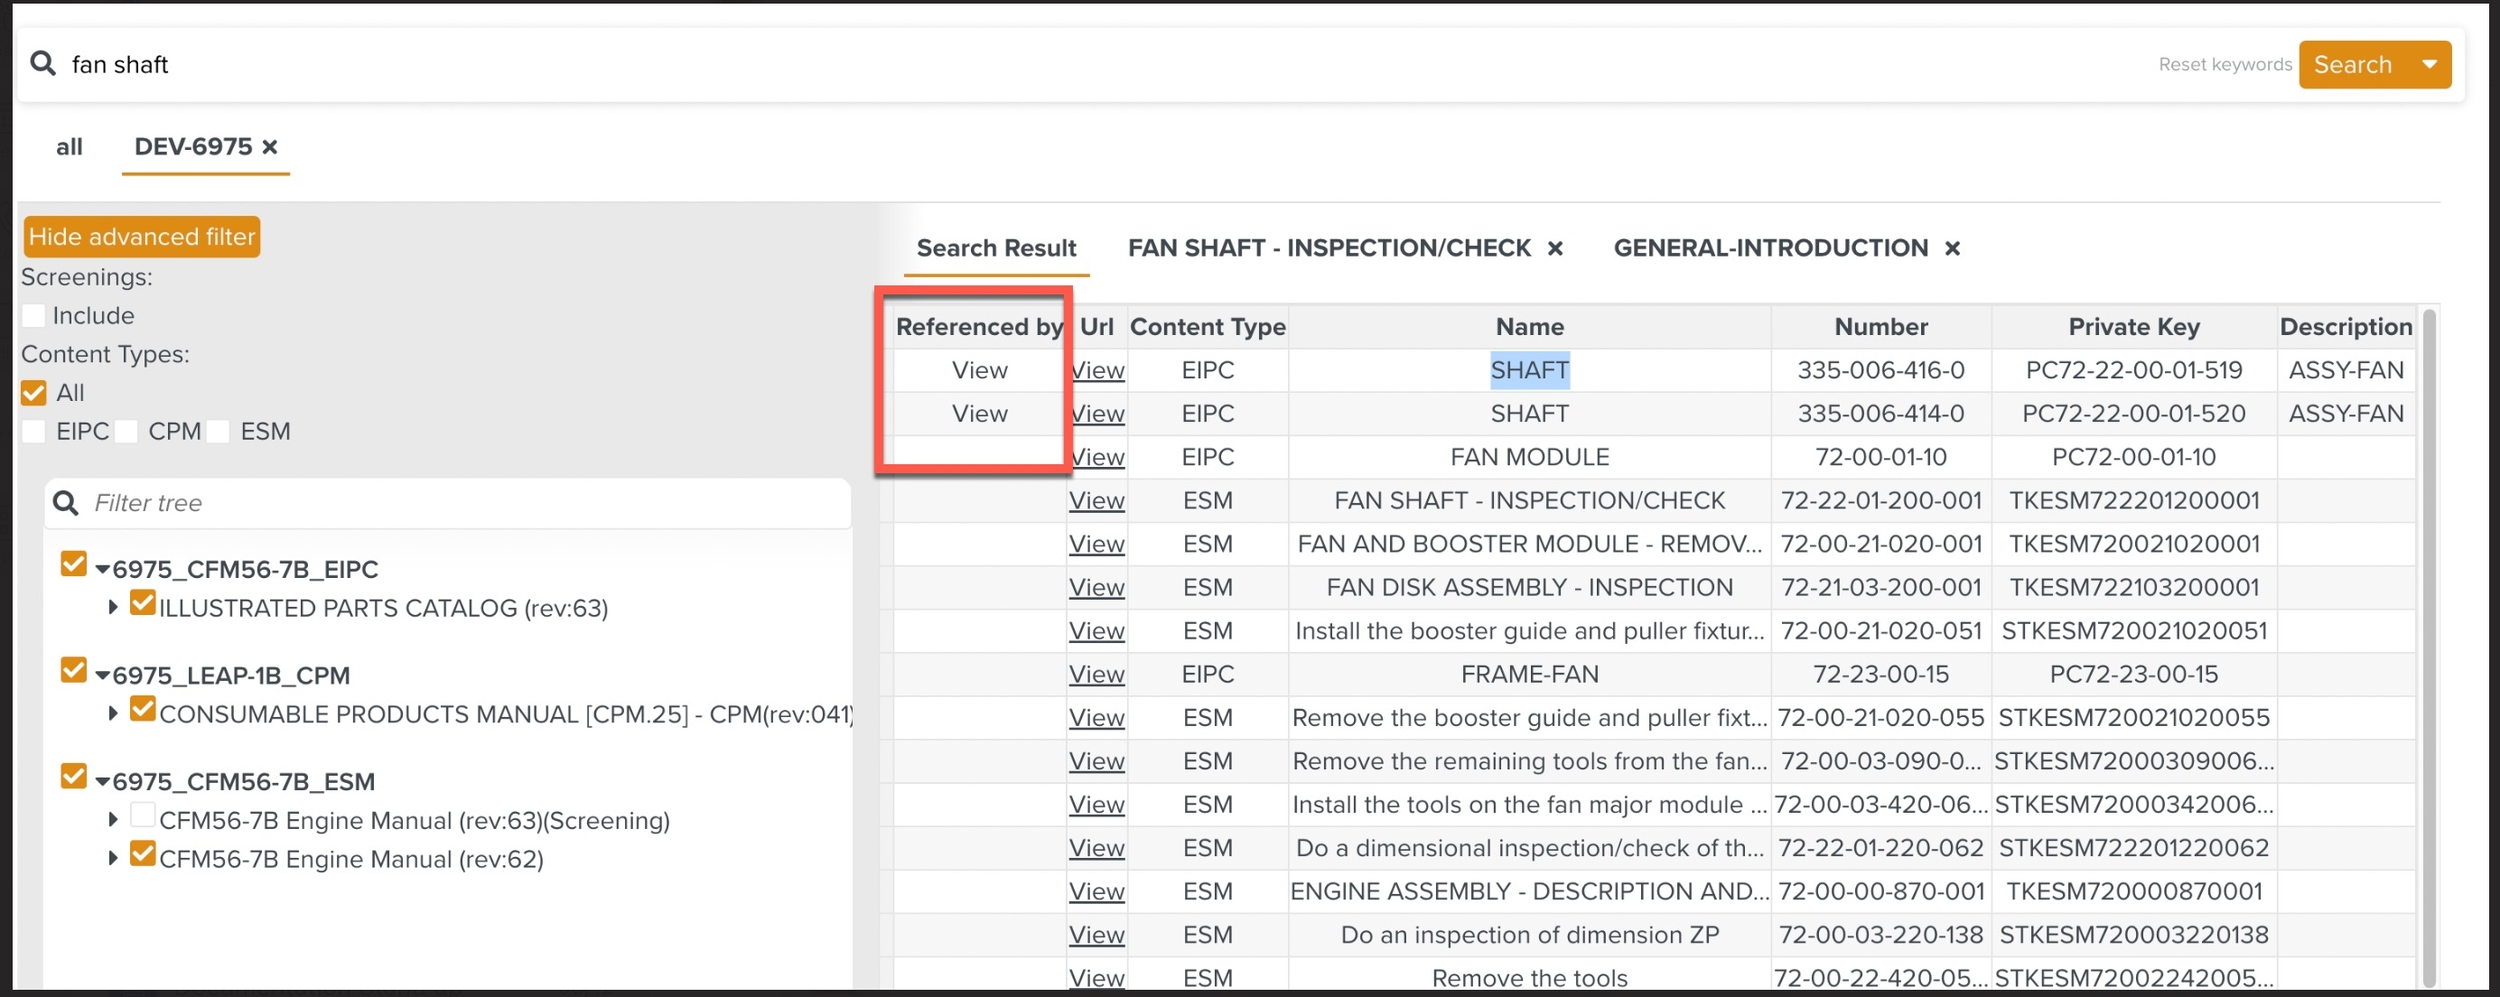Uncheck ILLUSTRATED PARTS CATALOG checkbox

[143, 602]
